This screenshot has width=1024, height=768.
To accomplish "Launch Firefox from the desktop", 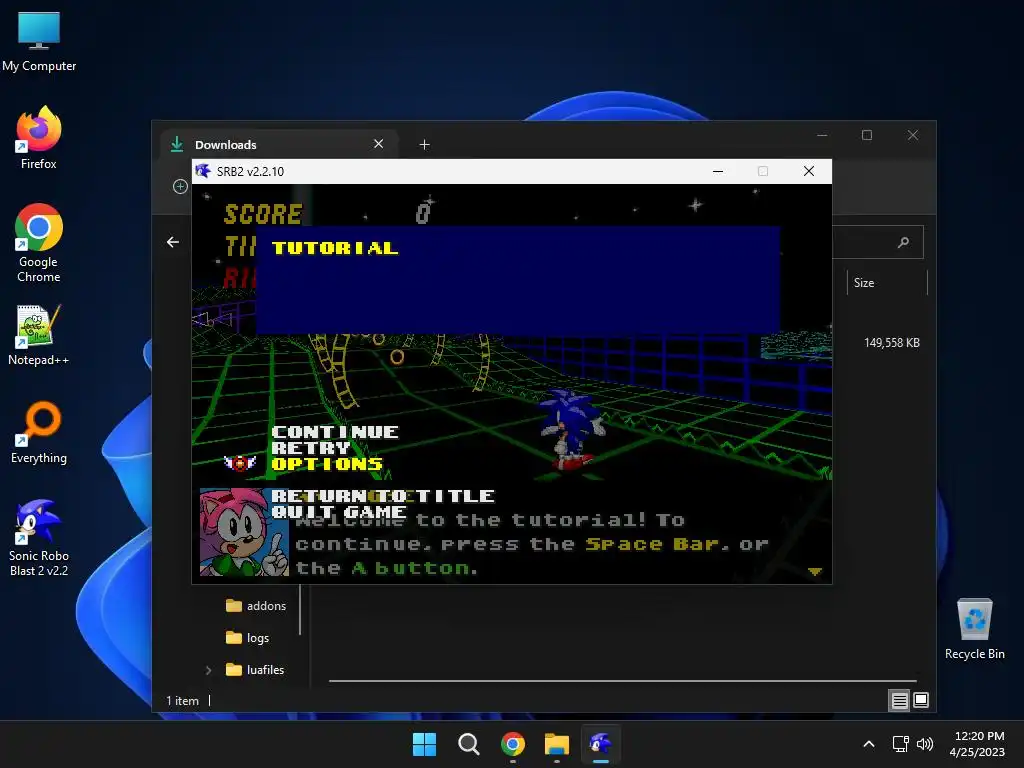I will (39, 138).
